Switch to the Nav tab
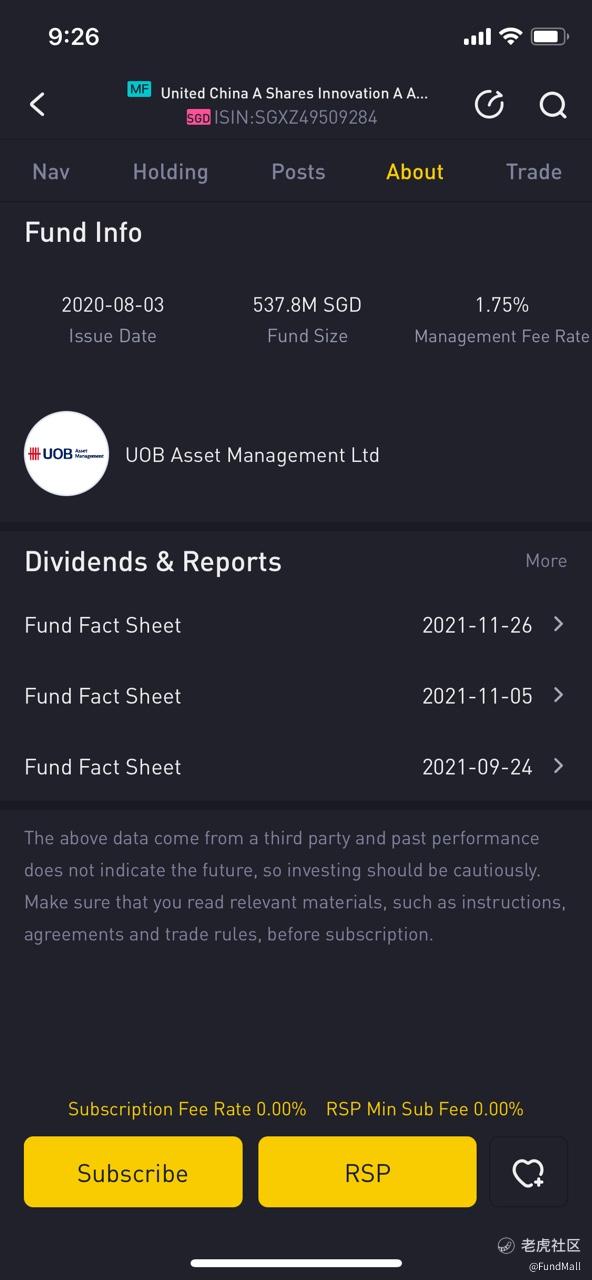Image resolution: width=592 pixels, height=1280 pixels. pyautogui.click(x=51, y=172)
